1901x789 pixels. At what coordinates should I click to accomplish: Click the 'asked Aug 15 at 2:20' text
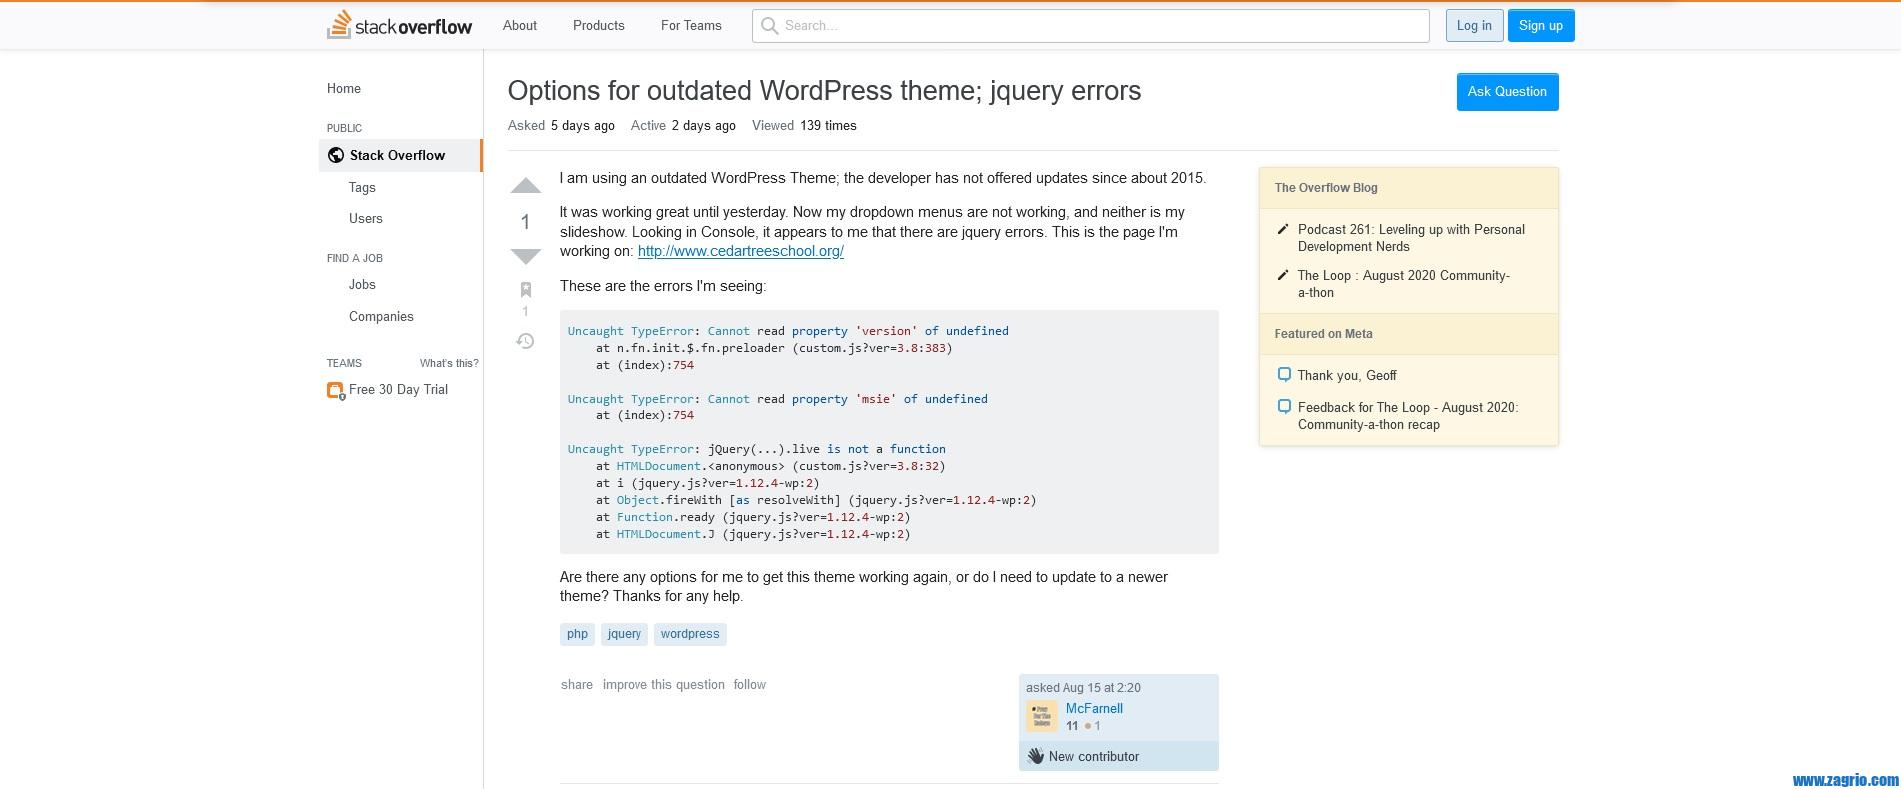(x=1083, y=688)
